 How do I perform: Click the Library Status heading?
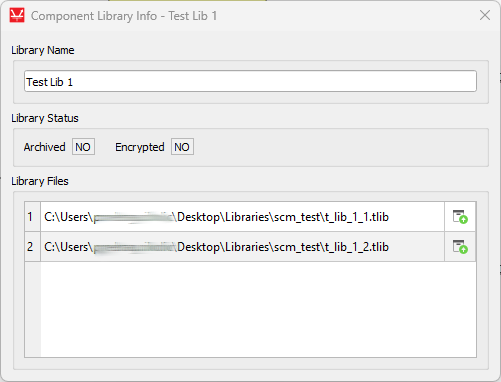pyautogui.click(x=45, y=118)
